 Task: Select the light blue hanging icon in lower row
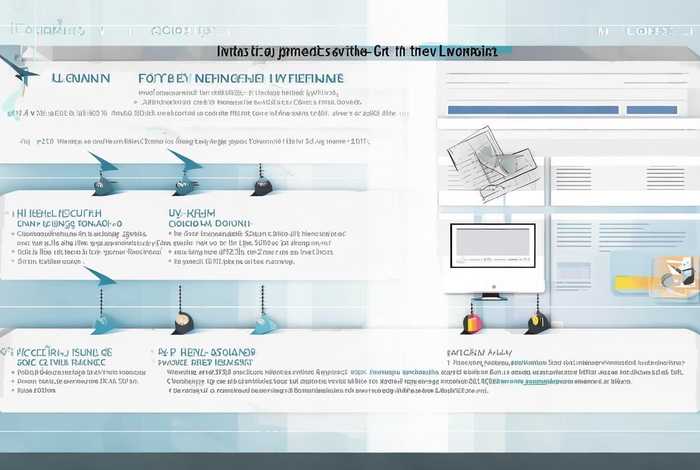(x=262, y=322)
